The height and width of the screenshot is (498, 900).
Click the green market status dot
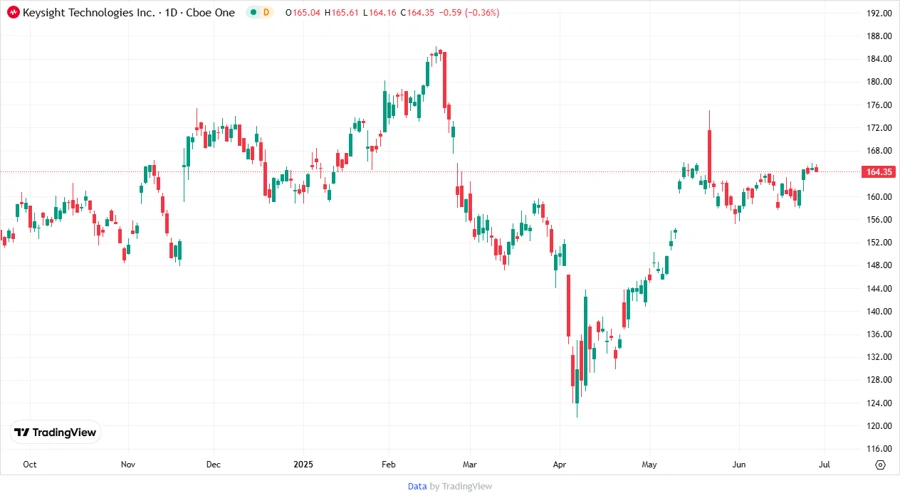click(x=253, y=12)
